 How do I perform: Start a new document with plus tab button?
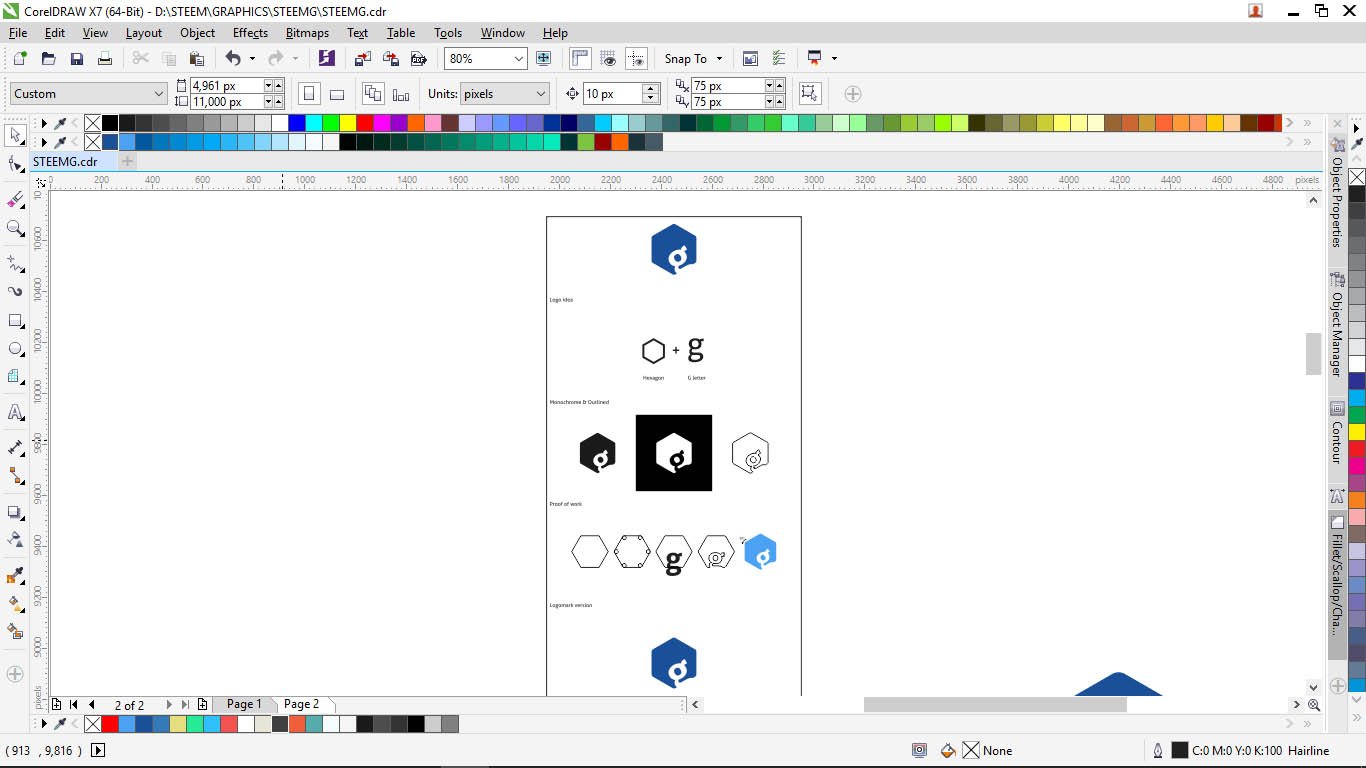pyautogui.click(x=127, y=162)
